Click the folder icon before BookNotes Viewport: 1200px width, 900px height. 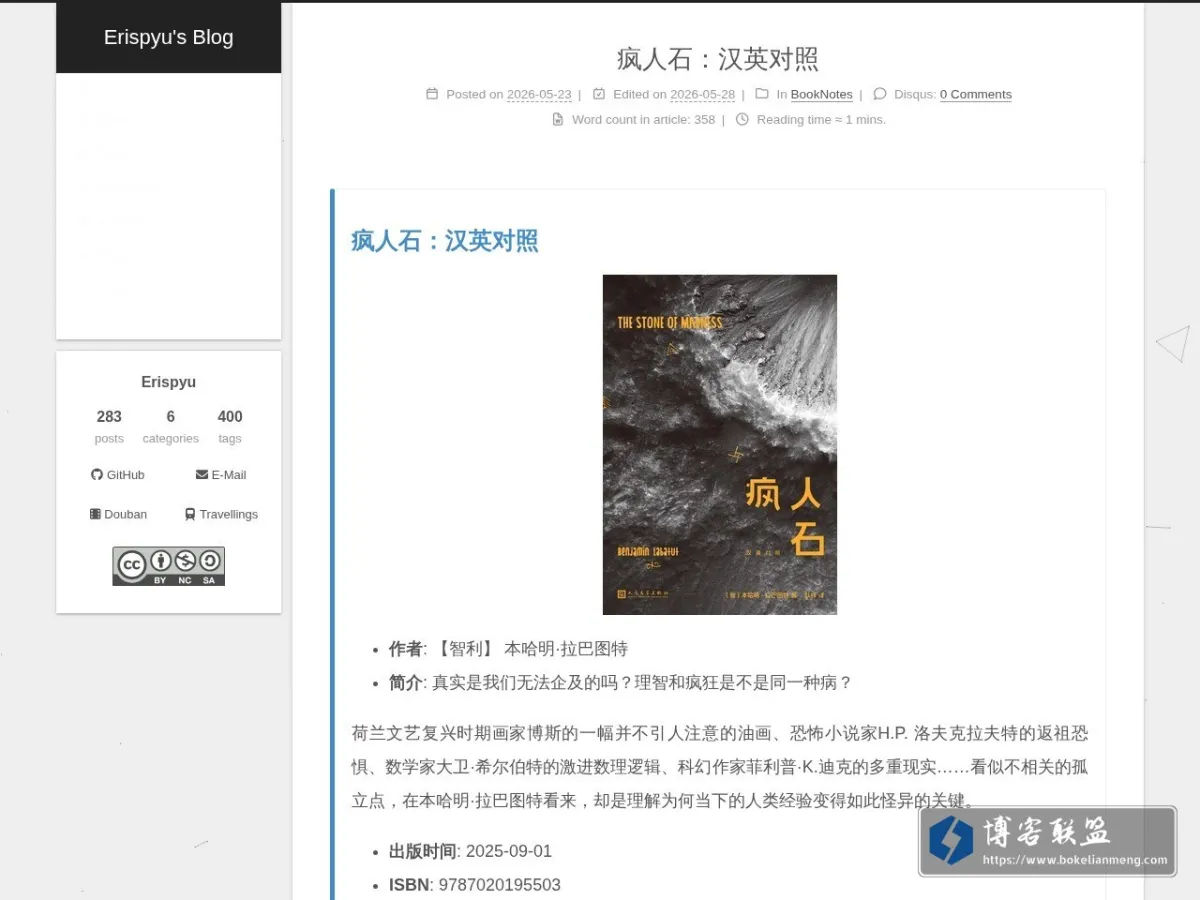pyautogui.click(x=762, y=94)
